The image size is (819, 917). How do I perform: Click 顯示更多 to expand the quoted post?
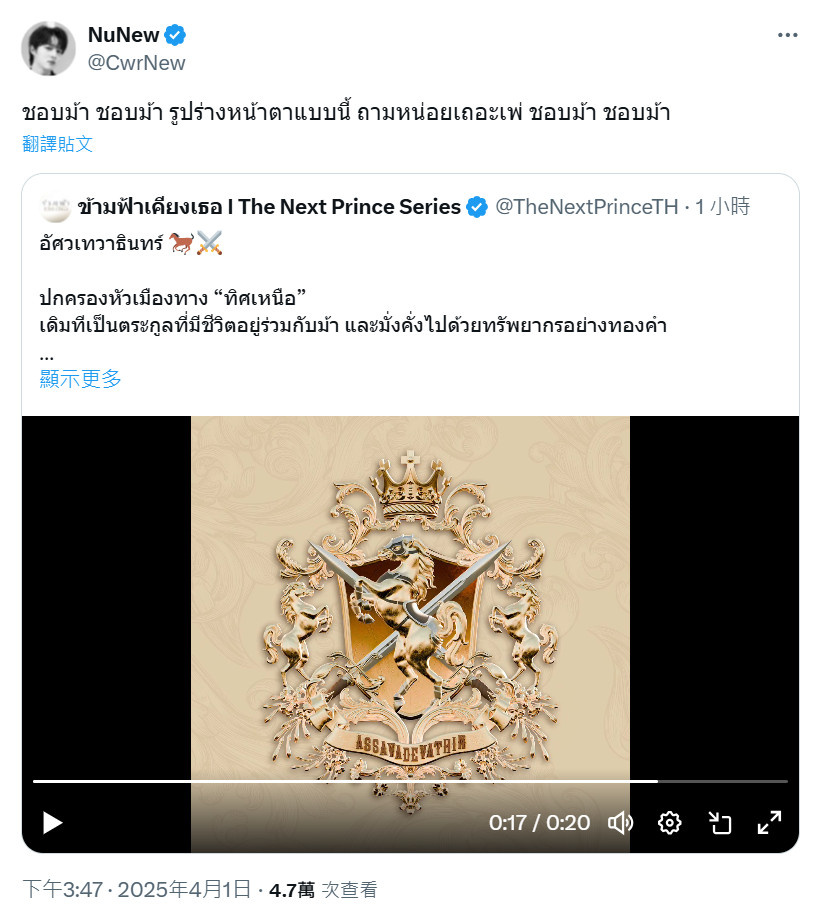pos(80,379)
